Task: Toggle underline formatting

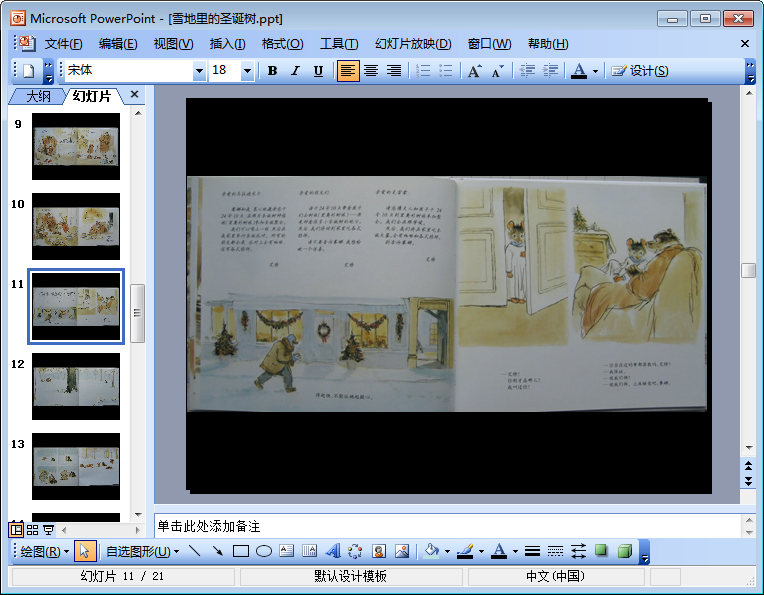Action: [x=318, y=71]
